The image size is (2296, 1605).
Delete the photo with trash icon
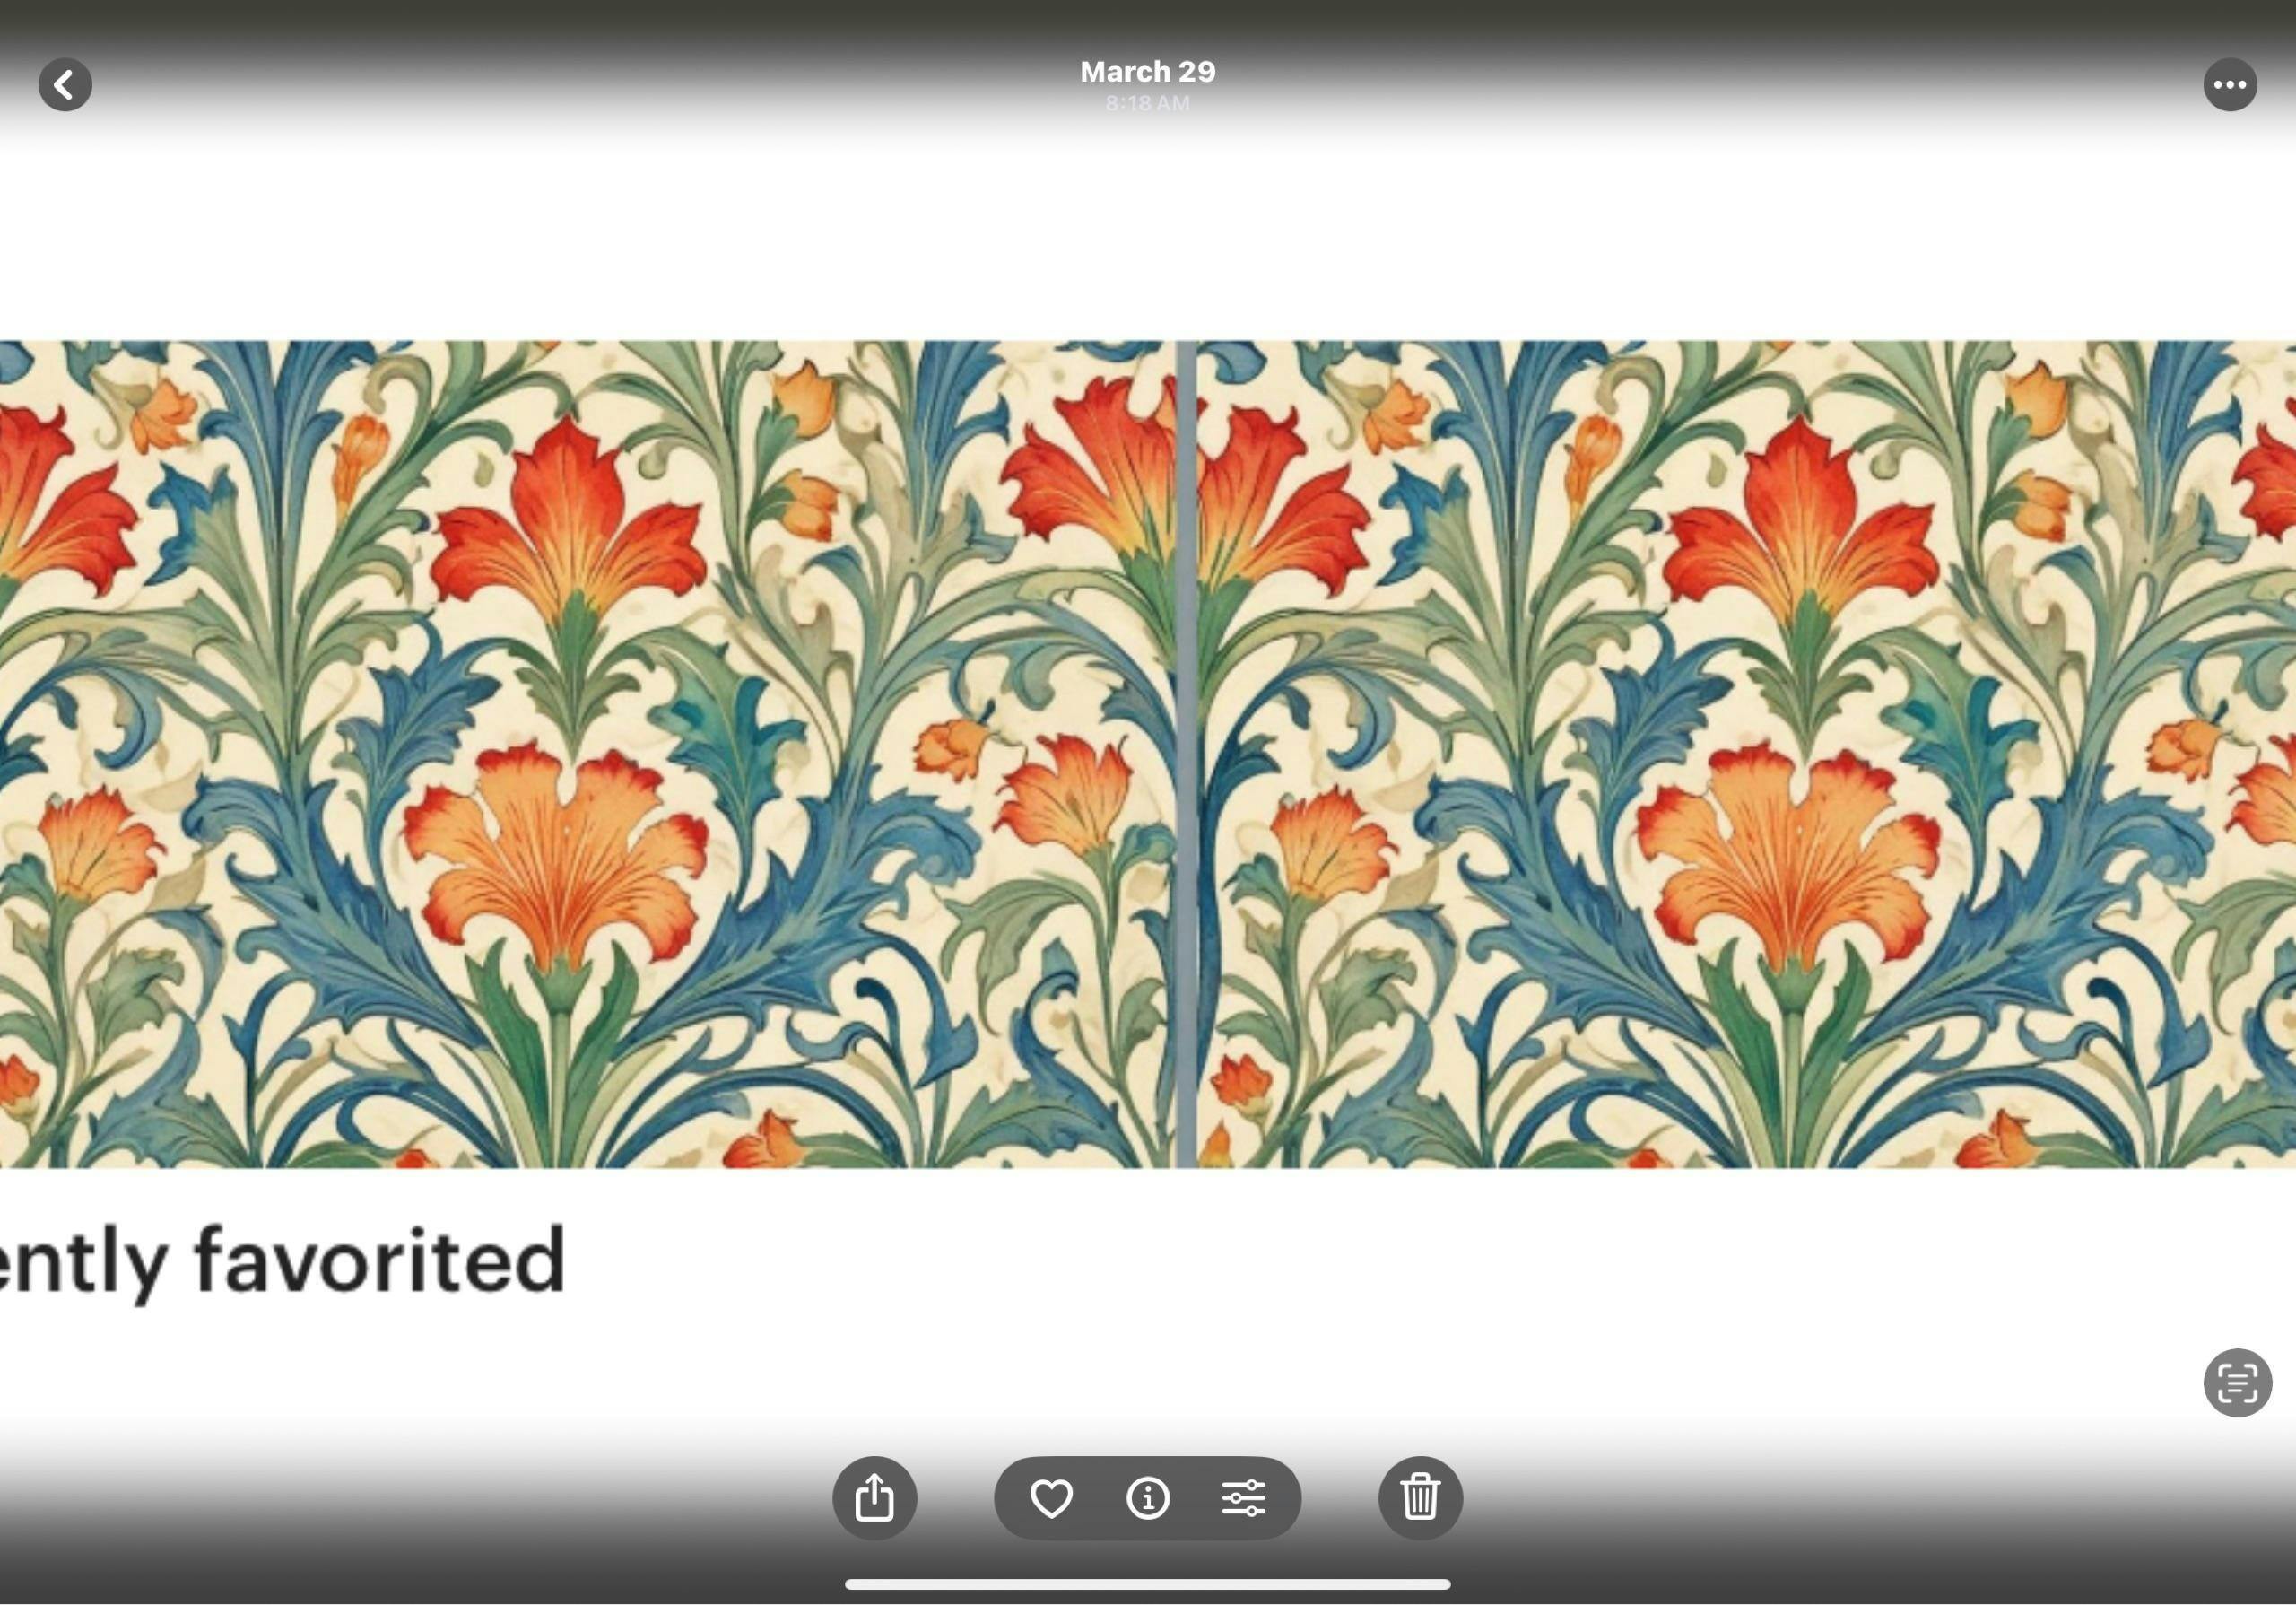tap(1421, 1498)
